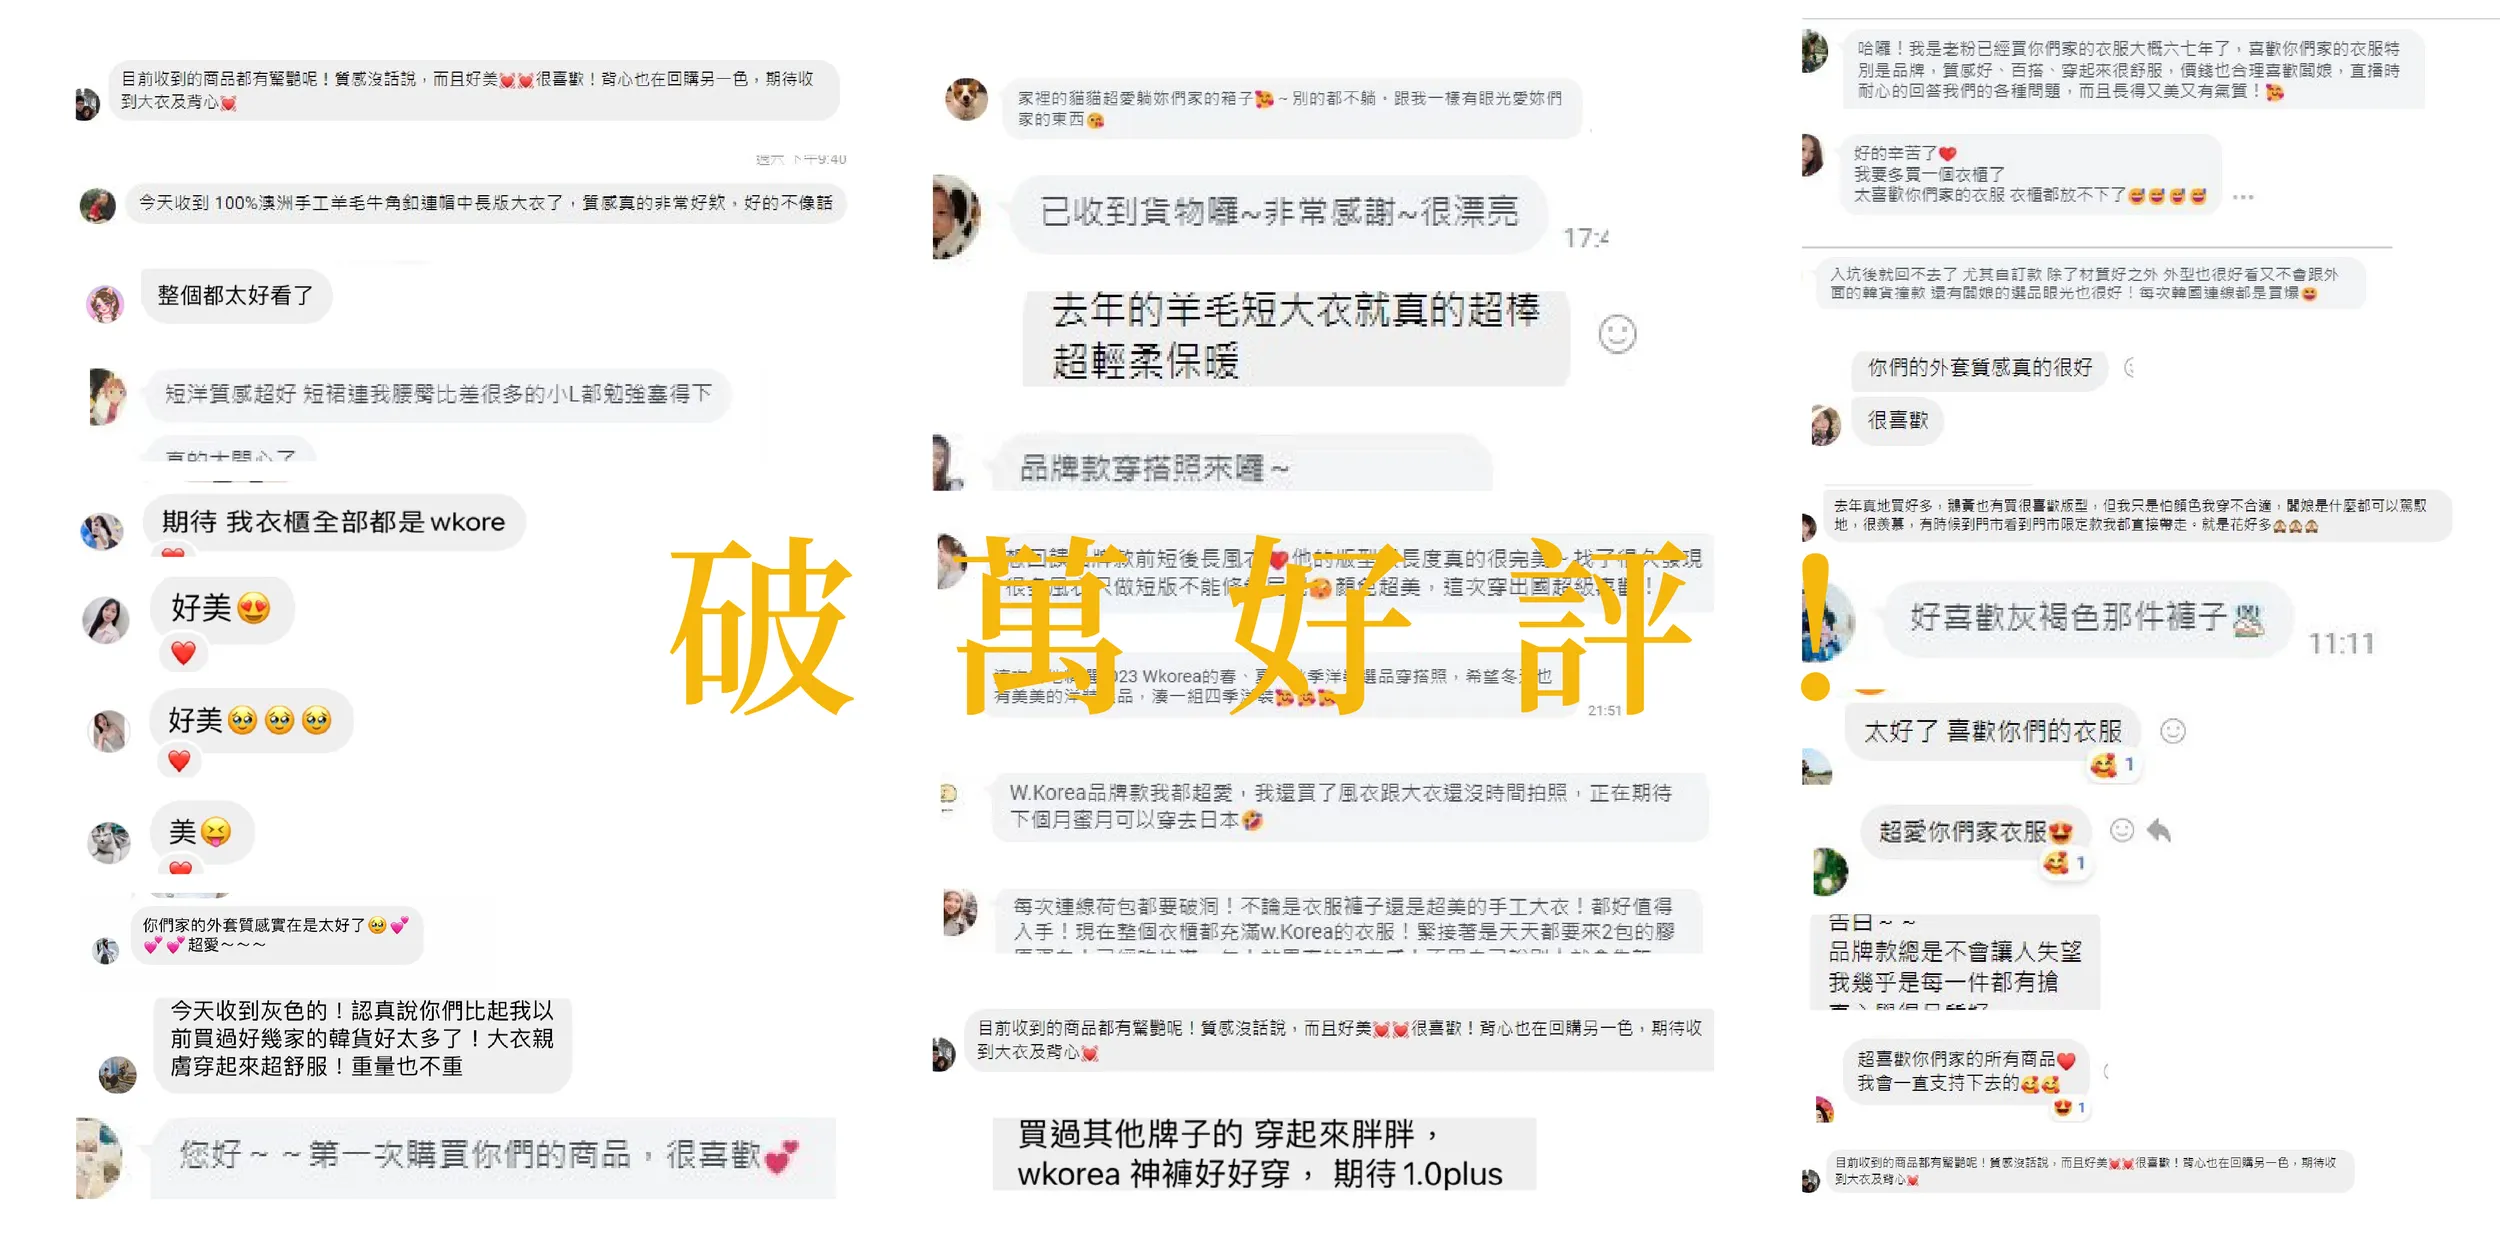2500x1250 pixels.
Task: Click the cartoon girl avatar beside 整個都太好看了
Action: point(105,304)
